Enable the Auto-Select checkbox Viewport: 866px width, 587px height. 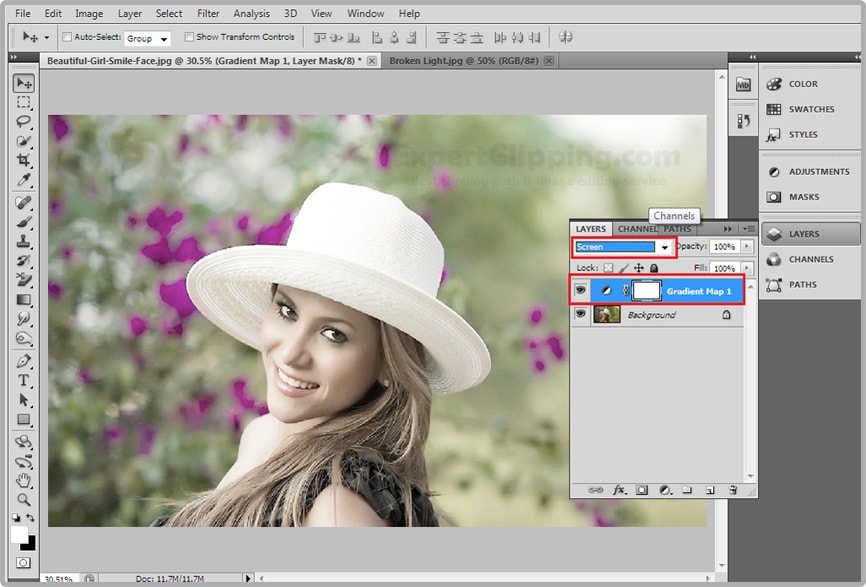click(67, 38)
